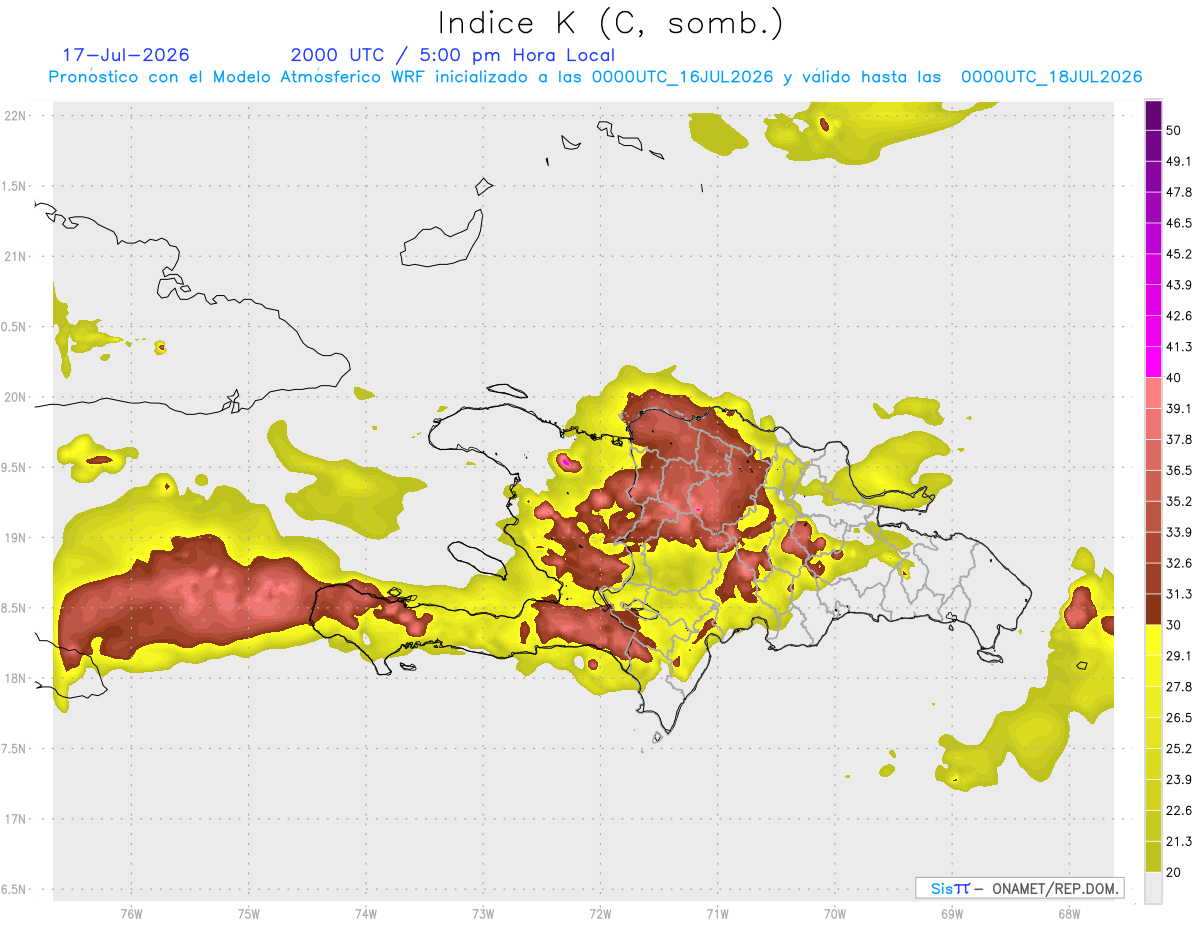Click the "73W" longitude label

[483, 913]
